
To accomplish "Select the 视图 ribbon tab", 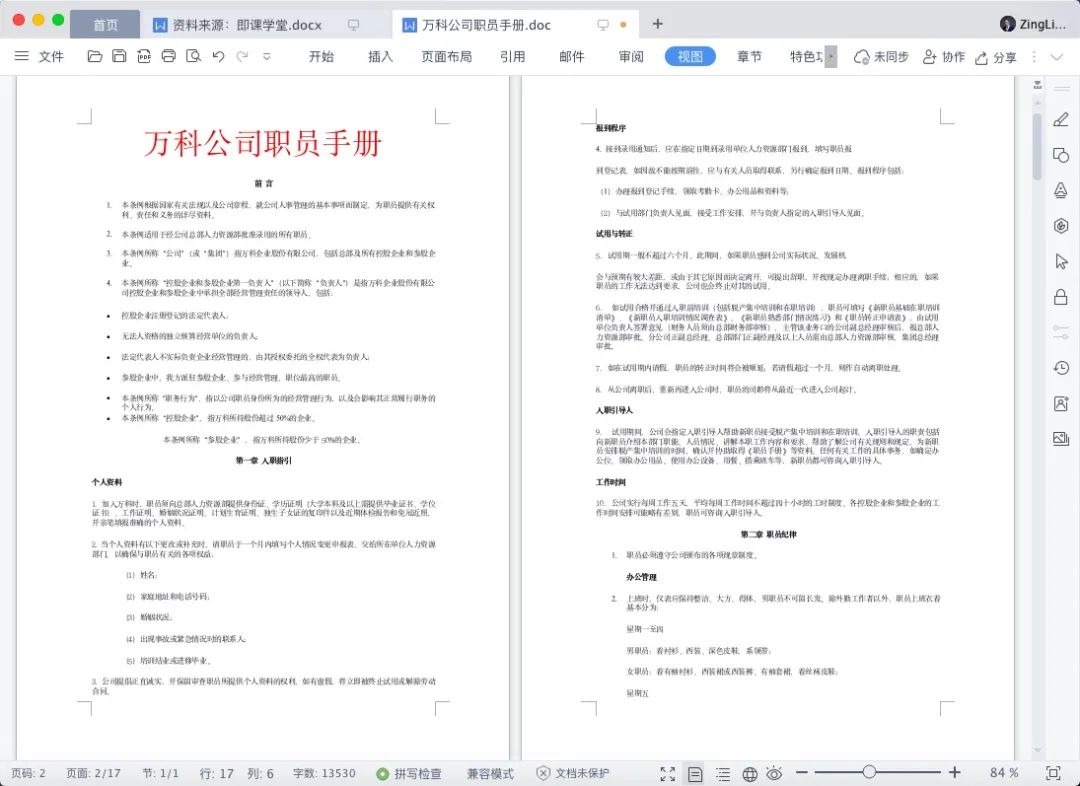I will click(x=690, y=56).
